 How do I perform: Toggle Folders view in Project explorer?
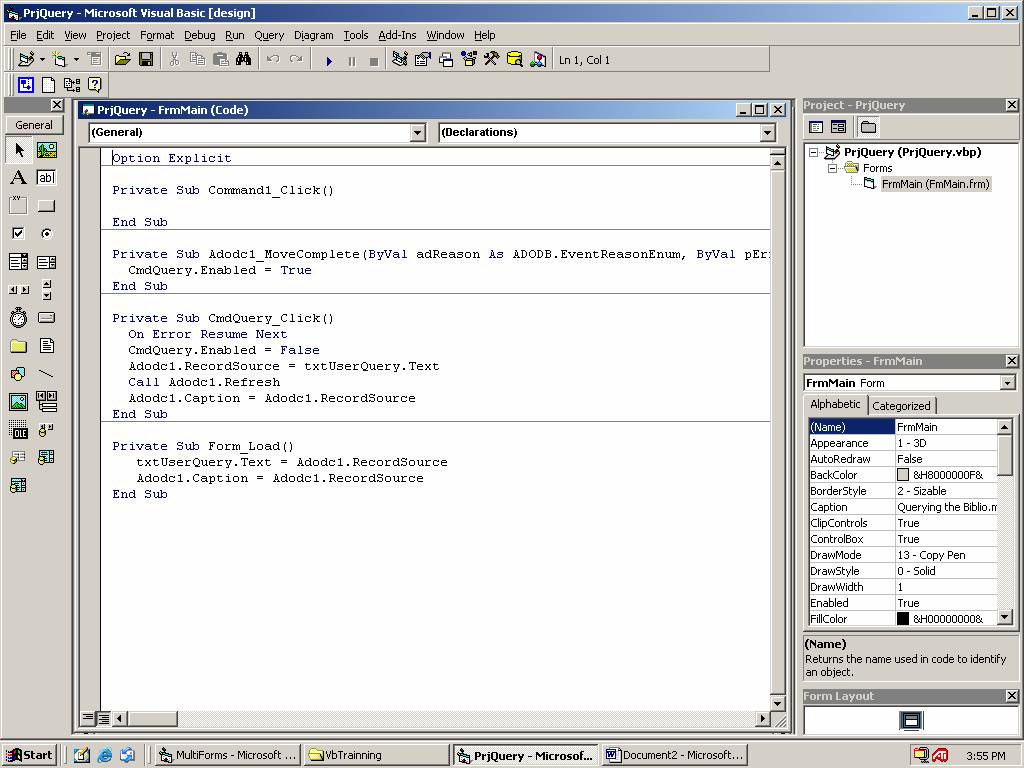[868, 127]
